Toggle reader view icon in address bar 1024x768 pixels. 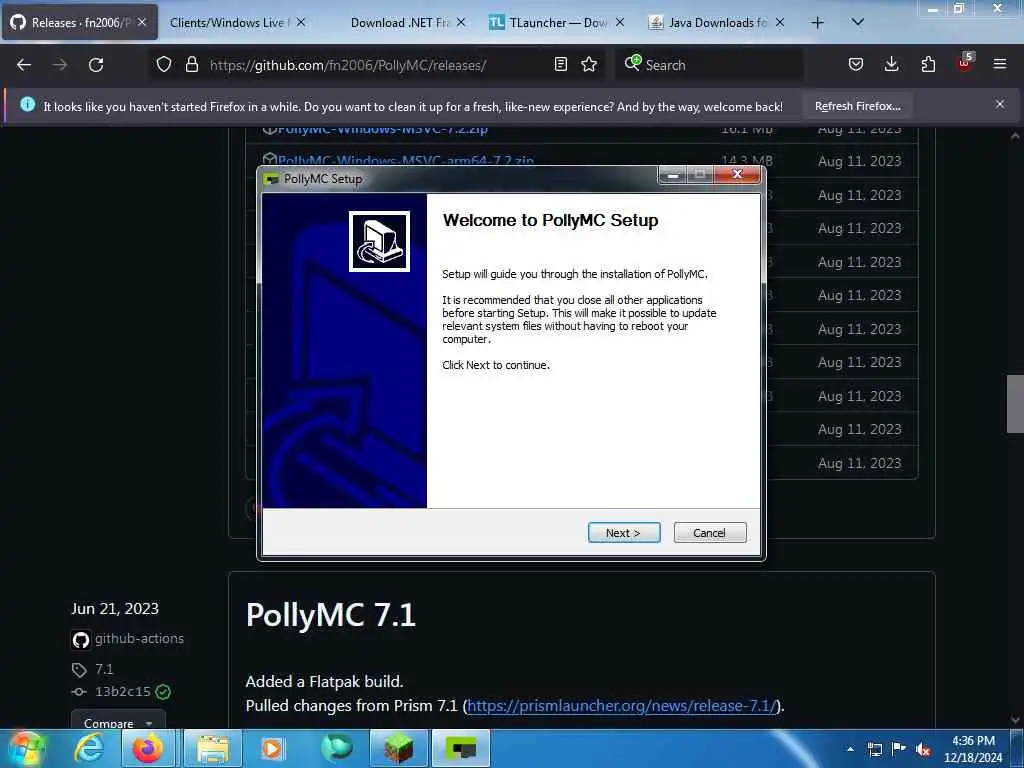coord(560,64)
